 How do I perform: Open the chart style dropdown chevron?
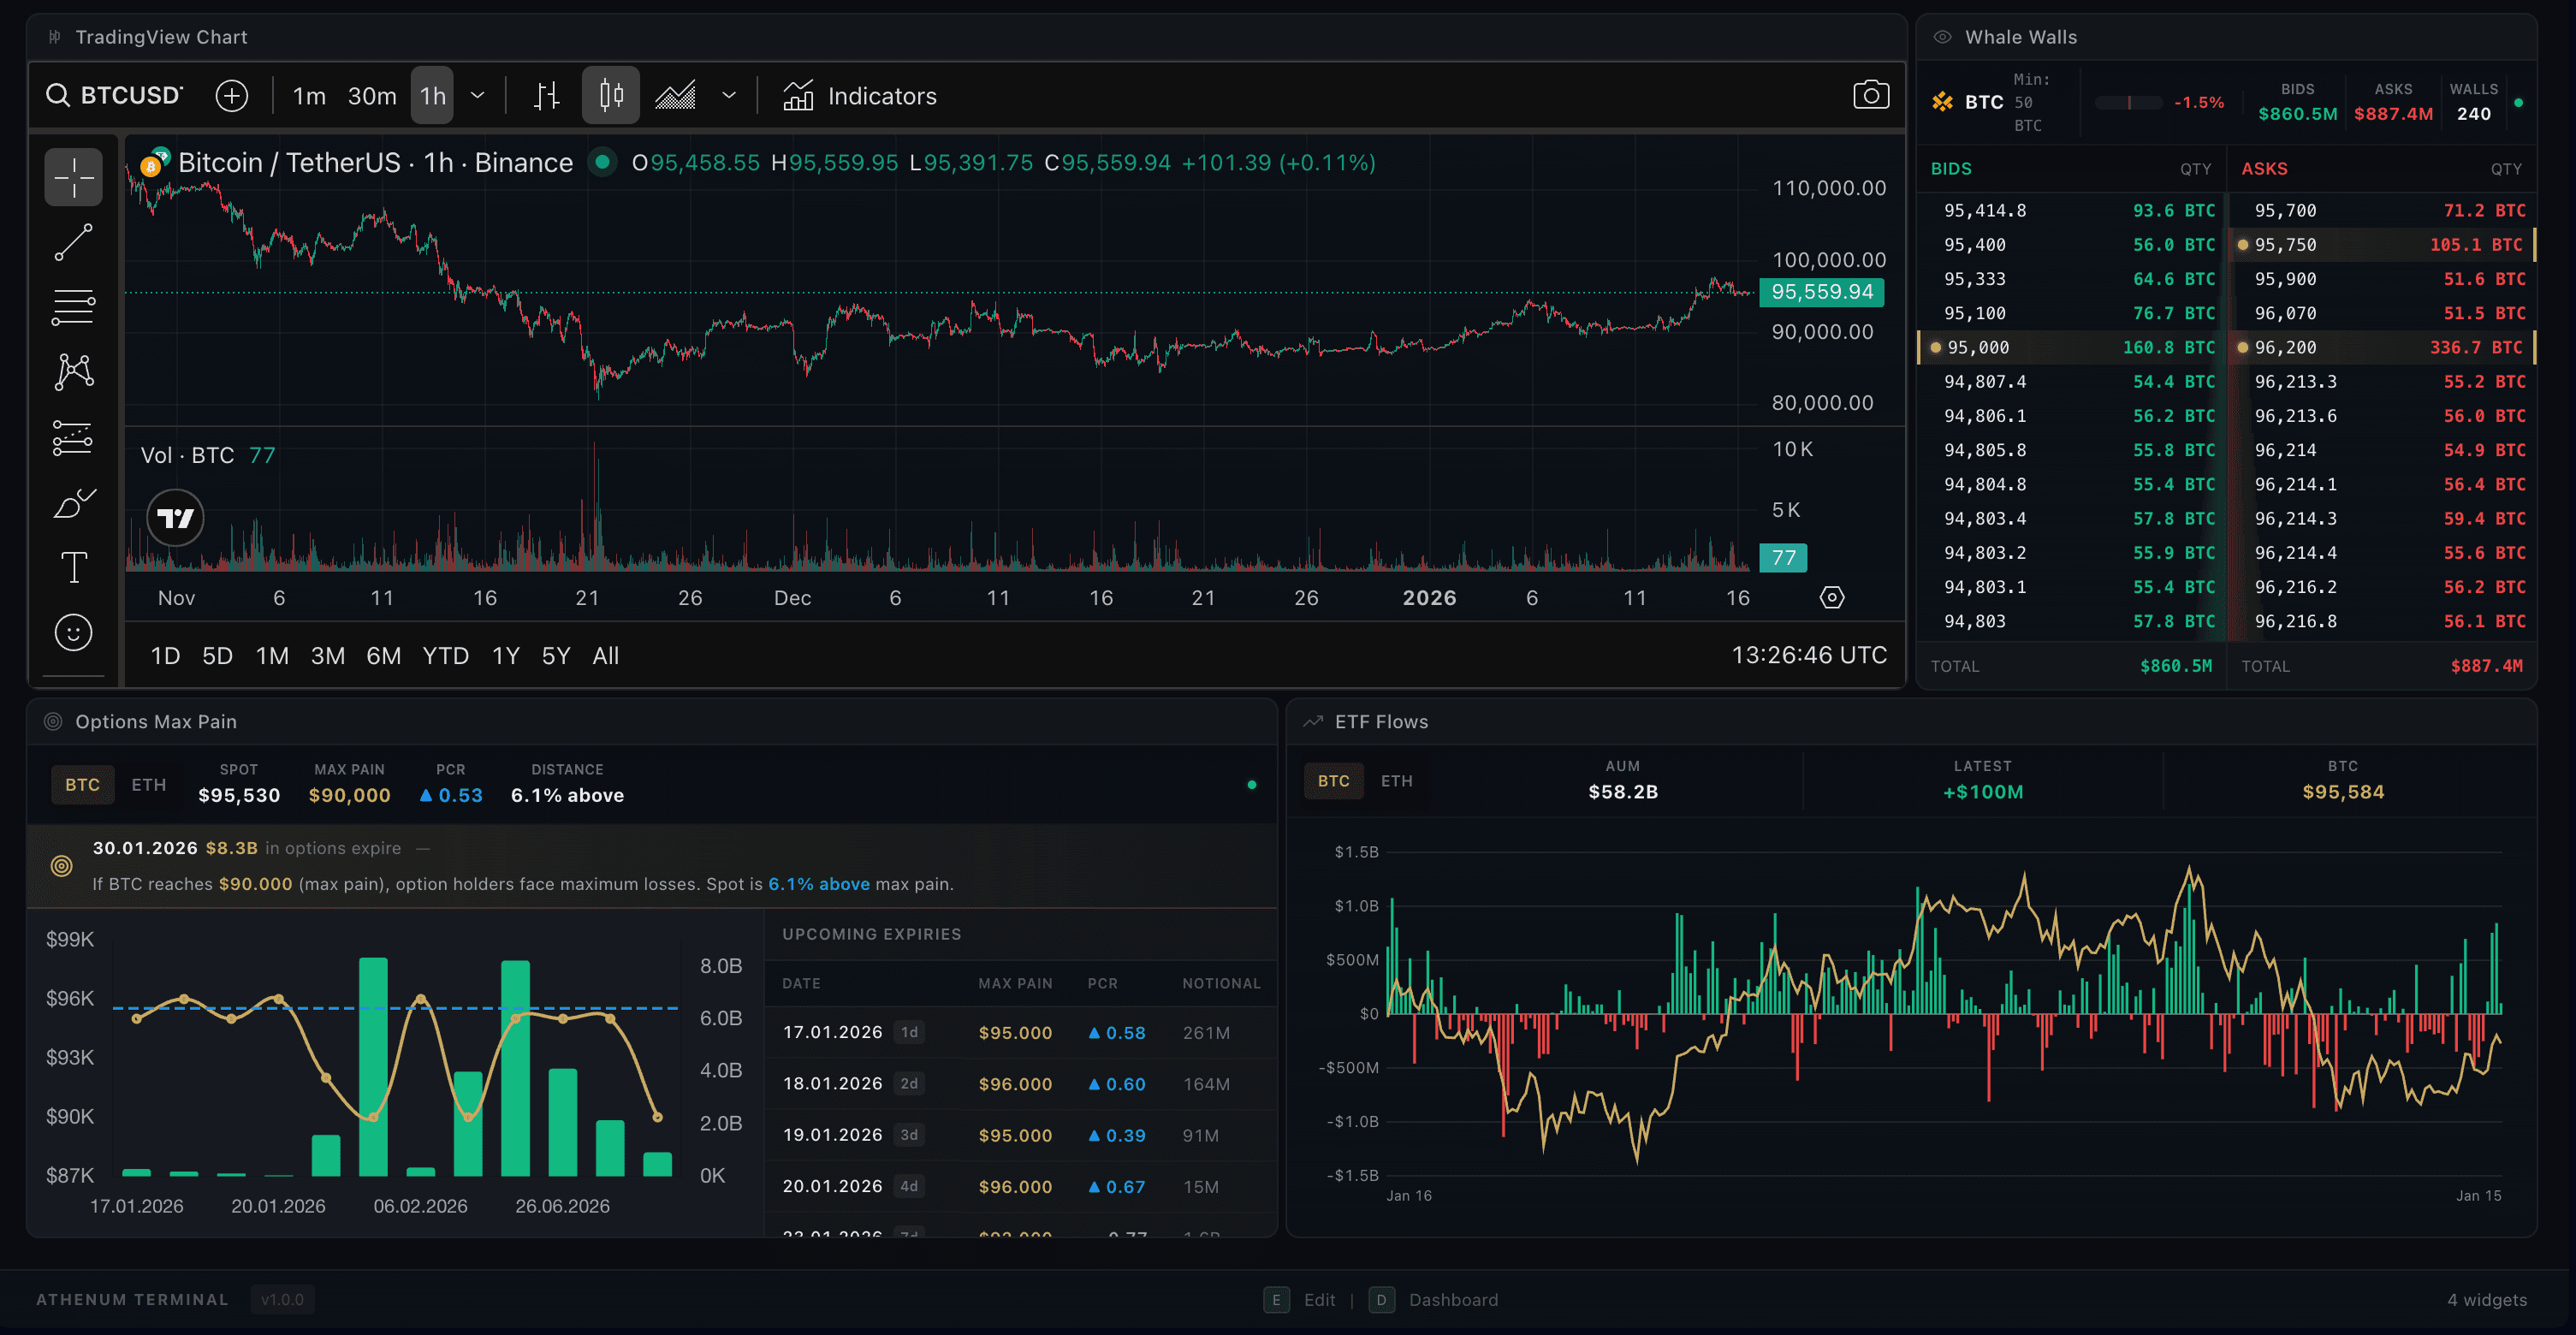pyautogui.click(x=729, y=95)
